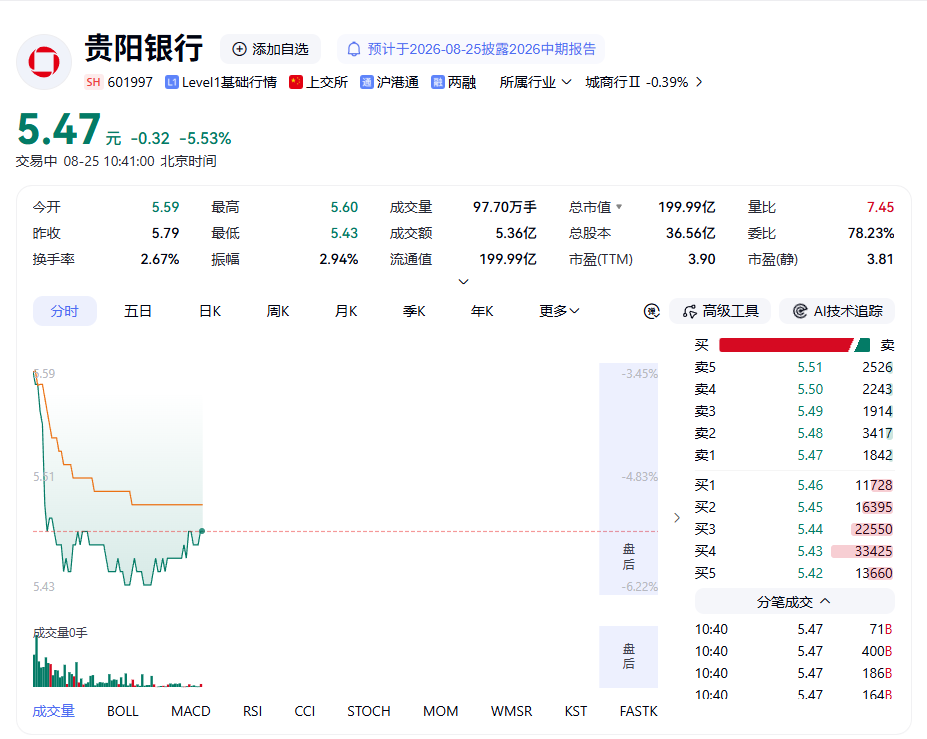Click the 10:40 trade of 186B
Screen dimensions: 927x739
point(794,673)
